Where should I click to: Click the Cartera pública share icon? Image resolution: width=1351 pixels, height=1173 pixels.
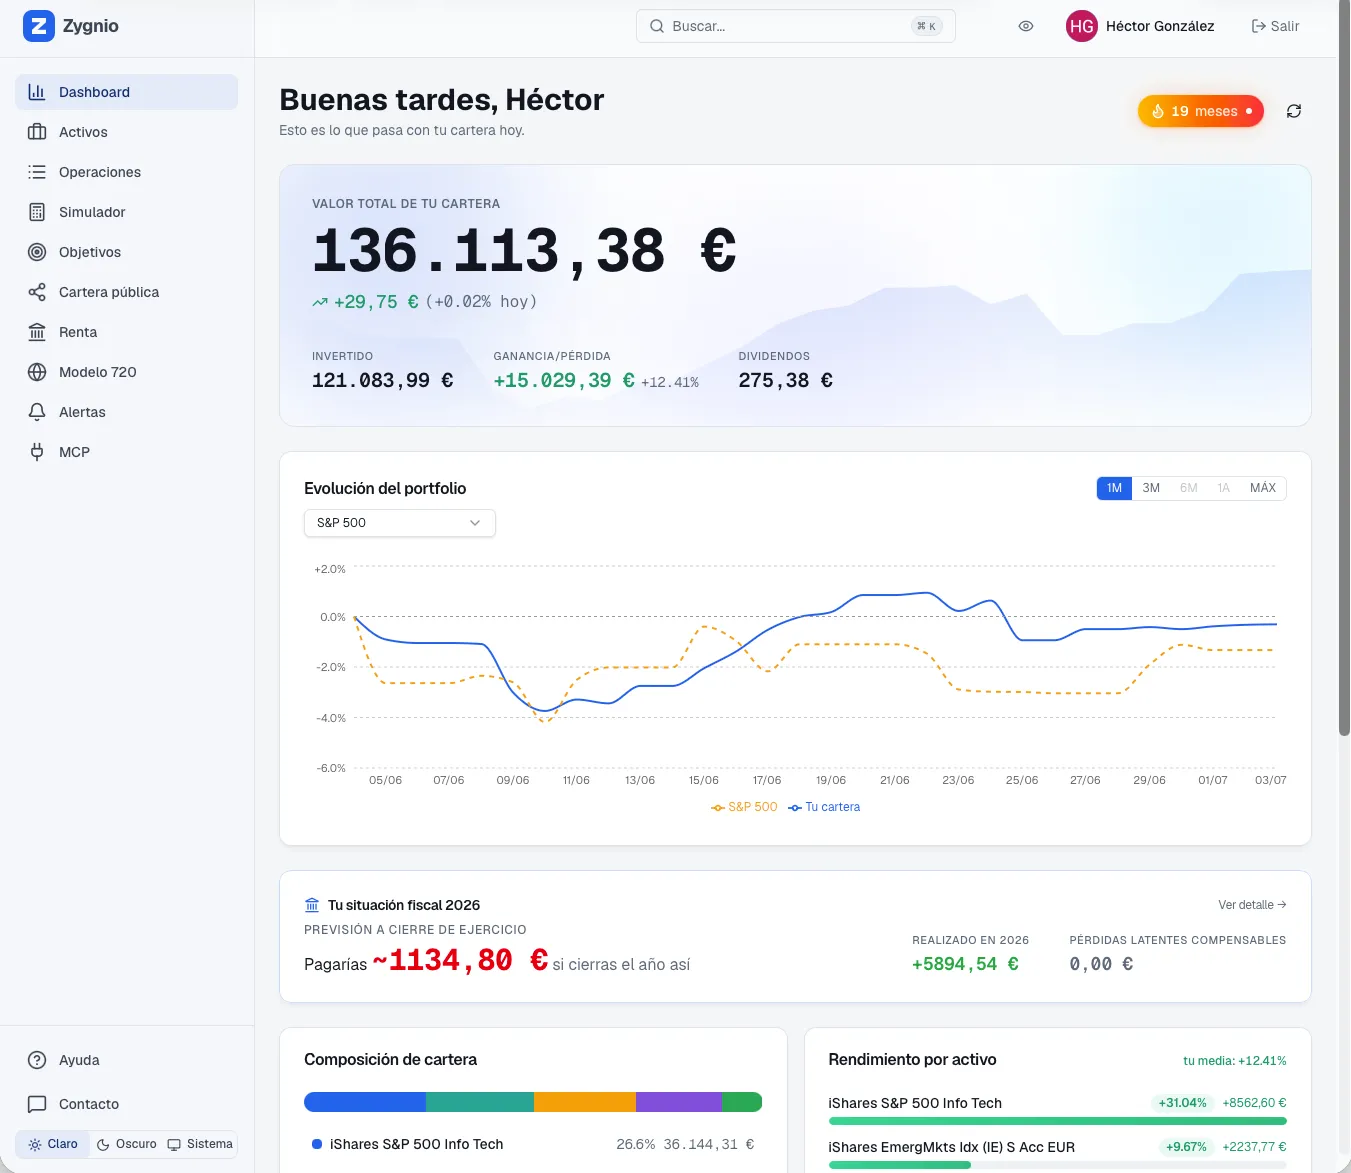pos(37,292)
